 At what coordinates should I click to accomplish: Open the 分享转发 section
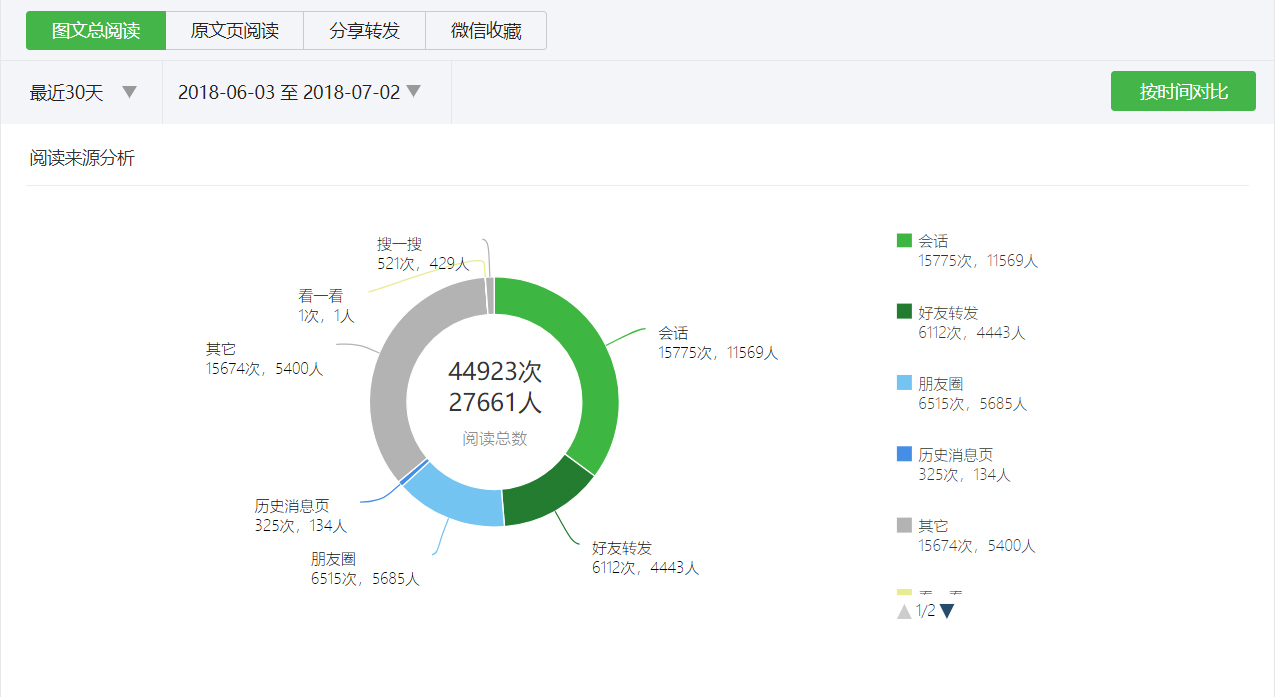366,30
